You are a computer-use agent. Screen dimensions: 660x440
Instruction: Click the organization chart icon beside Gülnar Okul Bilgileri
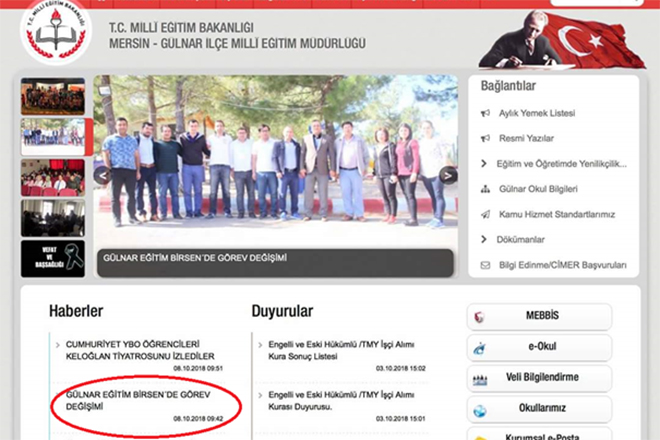click(485, 189)
